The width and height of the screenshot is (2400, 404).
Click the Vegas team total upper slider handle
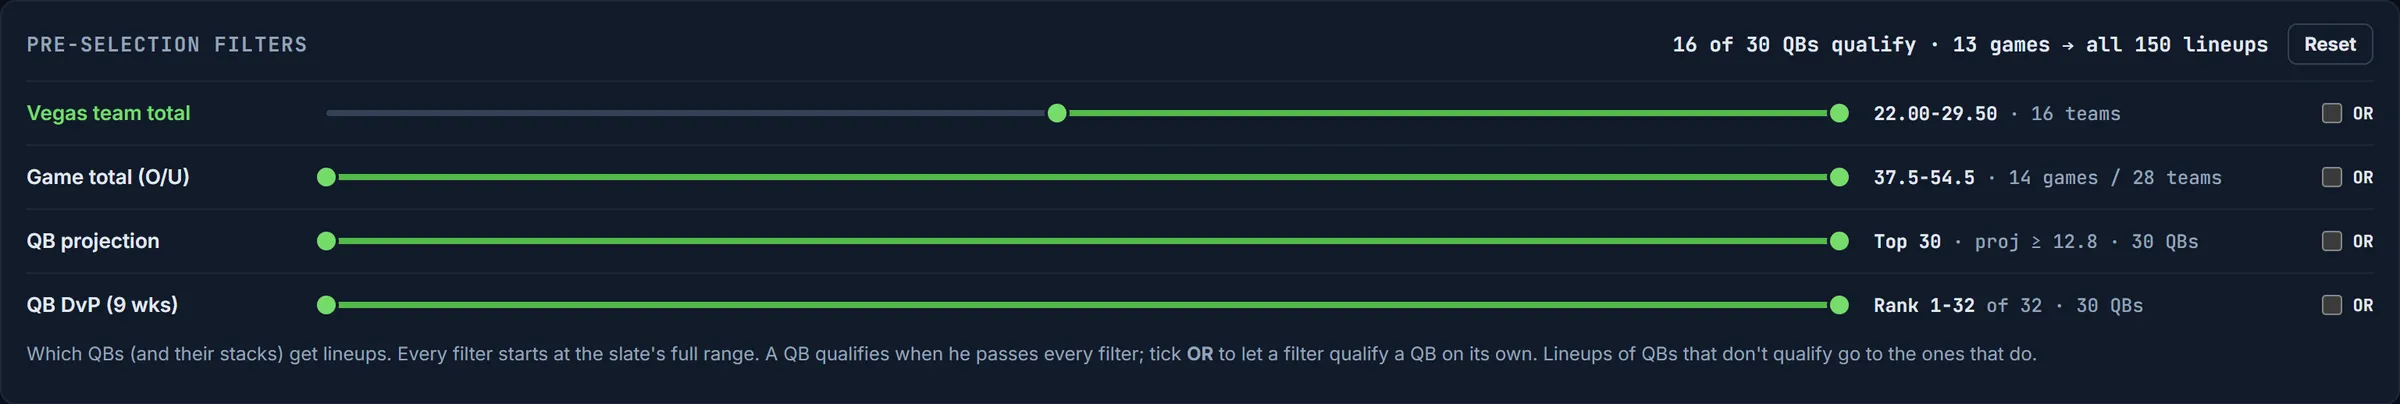1838,113
